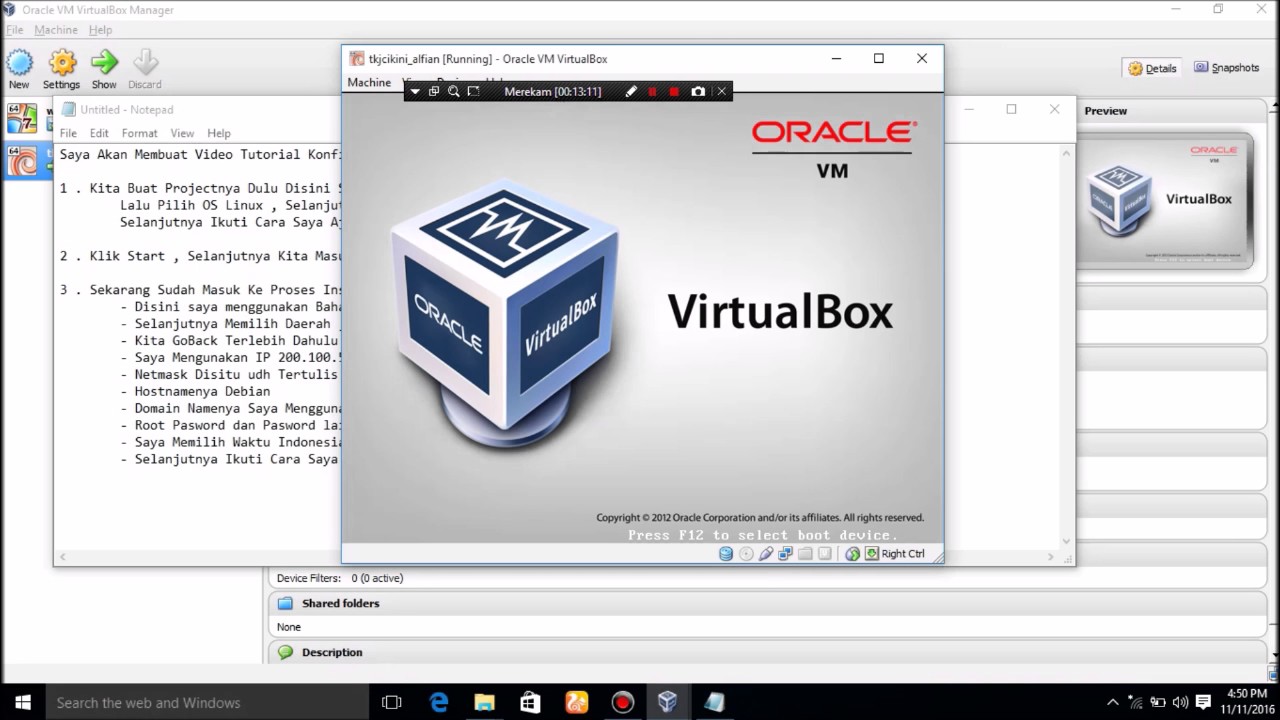
Task: Click USB devices icon in VM status bar
Action: (x=766, y=554)
